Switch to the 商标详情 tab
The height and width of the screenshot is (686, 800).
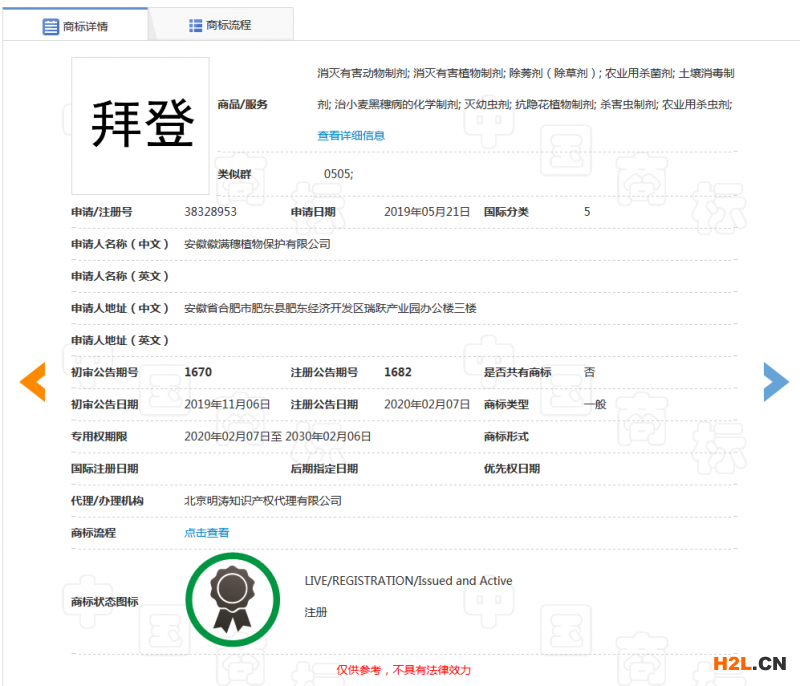[76, 25]
